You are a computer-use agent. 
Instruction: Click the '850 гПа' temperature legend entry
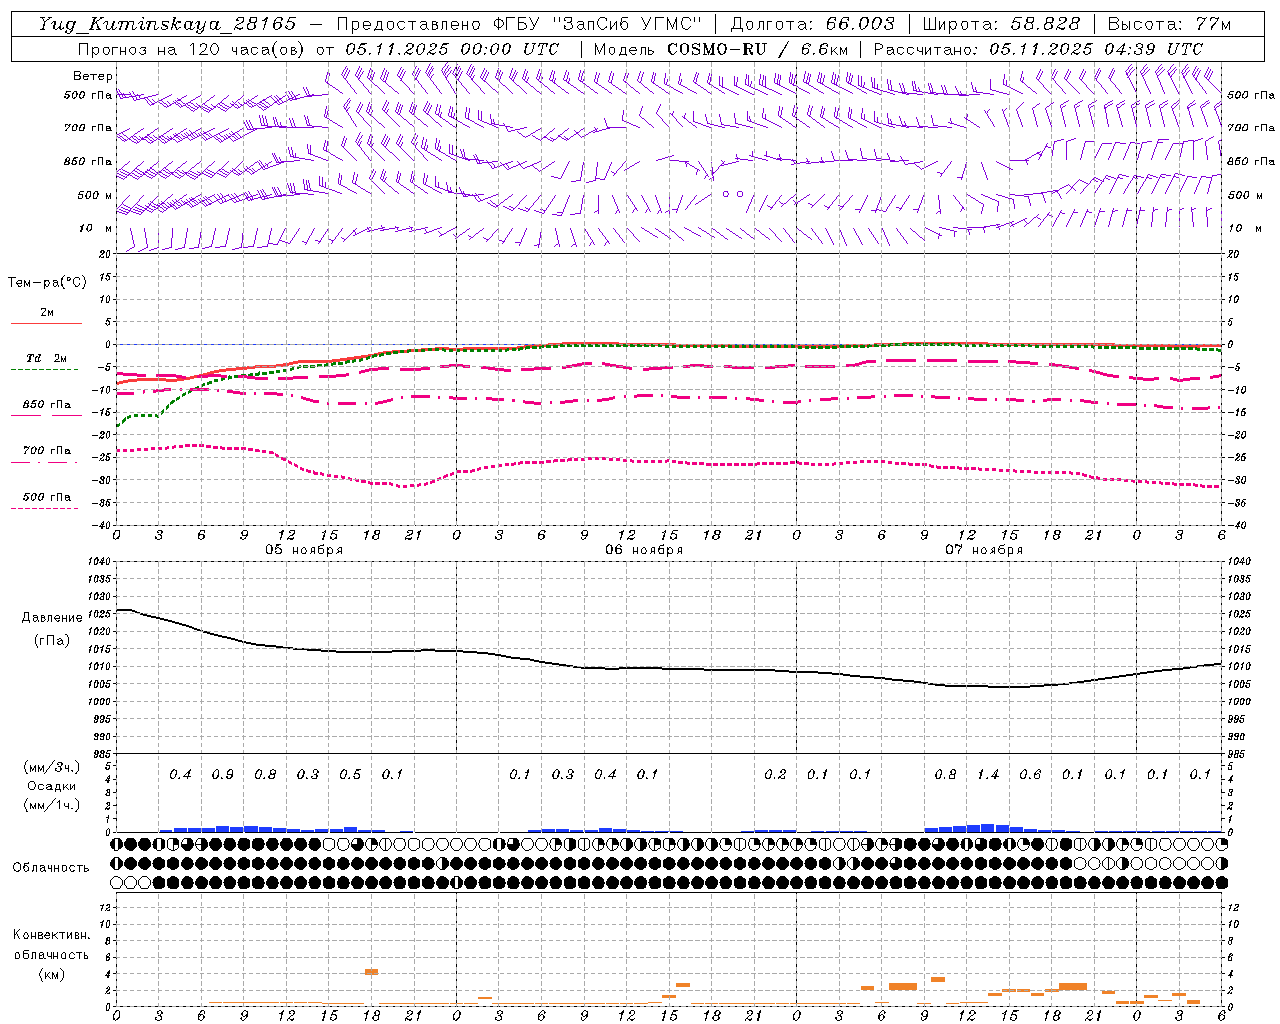(47, 405)
